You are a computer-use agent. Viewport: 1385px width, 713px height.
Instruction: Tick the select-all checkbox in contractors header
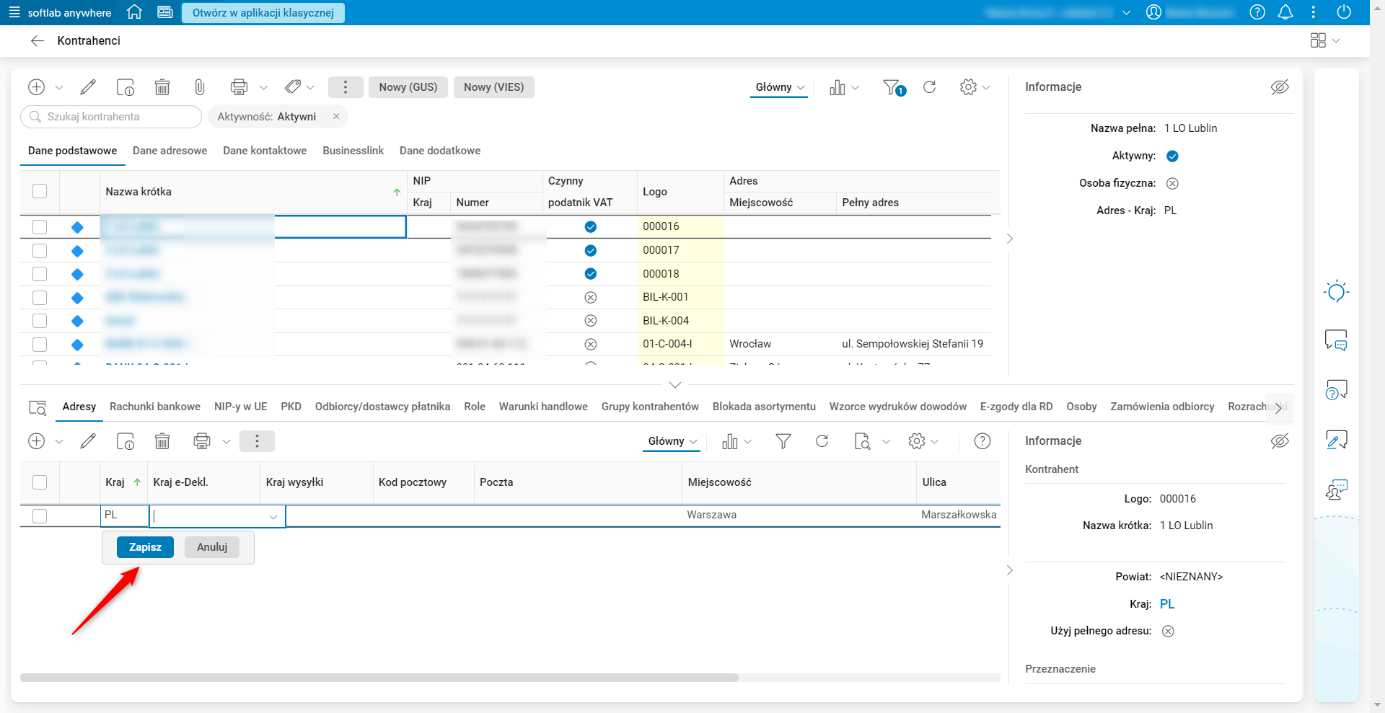[40, 191]
